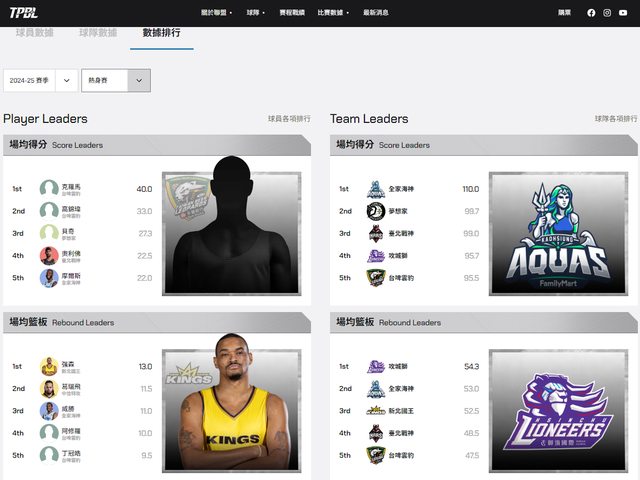Open the TPBL YouTube channel icon
The width and height of the screenshot is (640, 480).
623,13
